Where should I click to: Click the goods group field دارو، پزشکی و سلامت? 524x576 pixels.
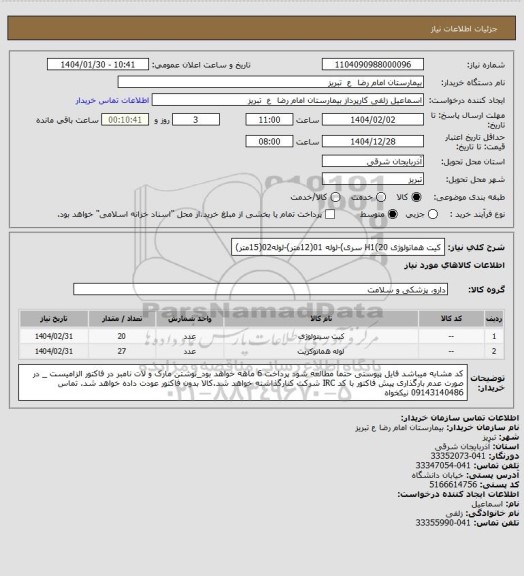coord(260,289)
